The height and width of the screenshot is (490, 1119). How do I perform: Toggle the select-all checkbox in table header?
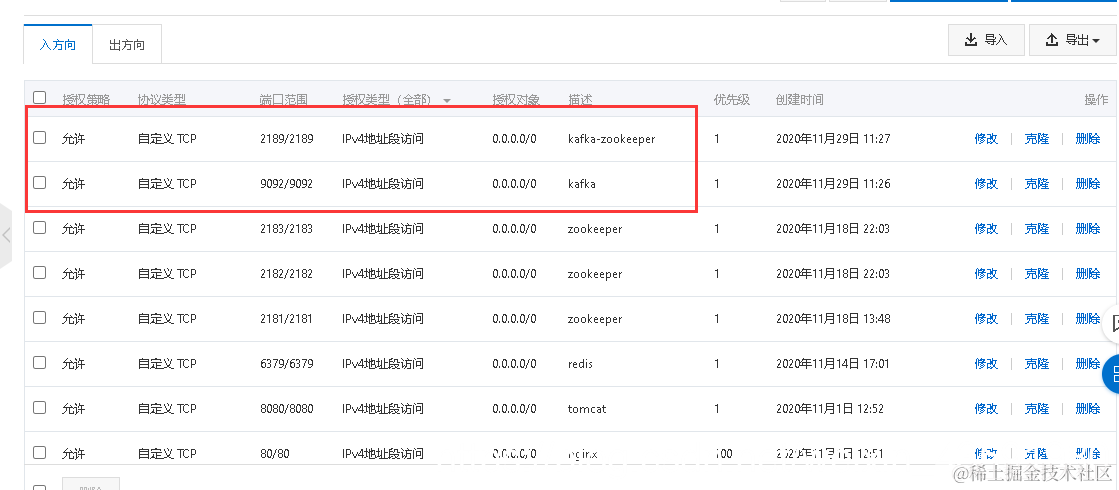[40, 98]
